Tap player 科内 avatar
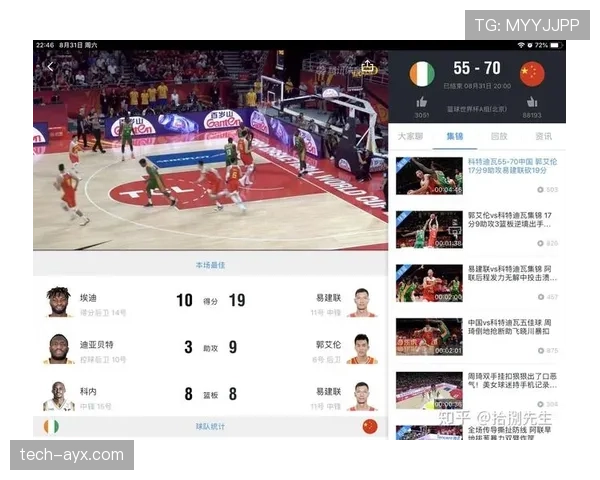The width and height of the screenshot is (600, 480). (59, 396)
